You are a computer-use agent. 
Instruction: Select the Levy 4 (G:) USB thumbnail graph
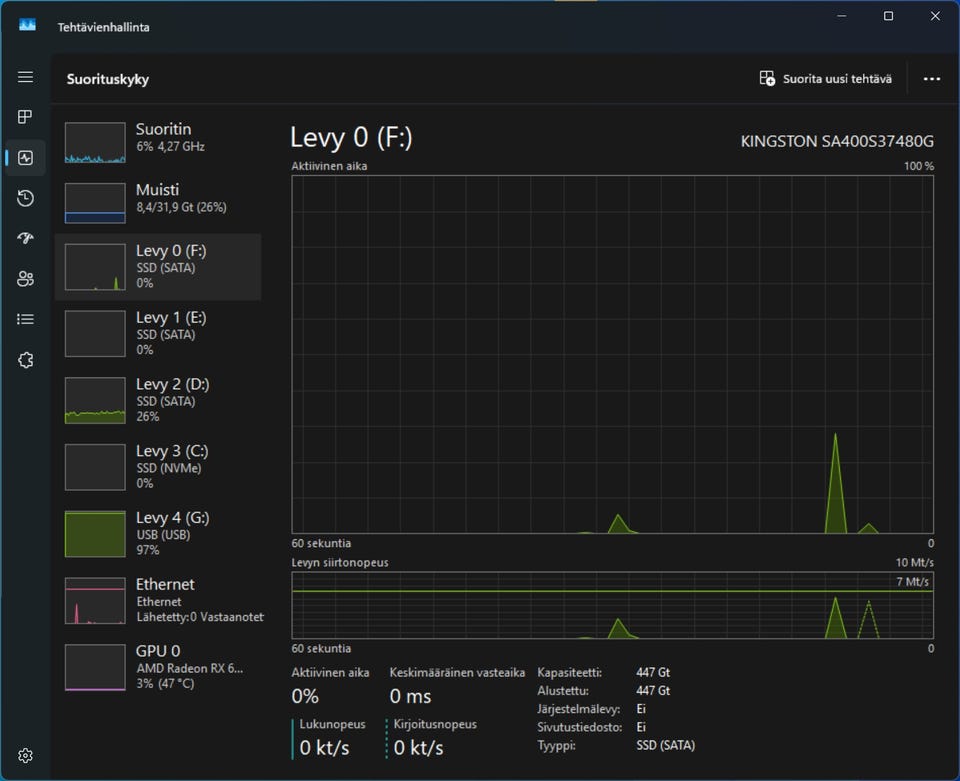(x=95, y=534)
